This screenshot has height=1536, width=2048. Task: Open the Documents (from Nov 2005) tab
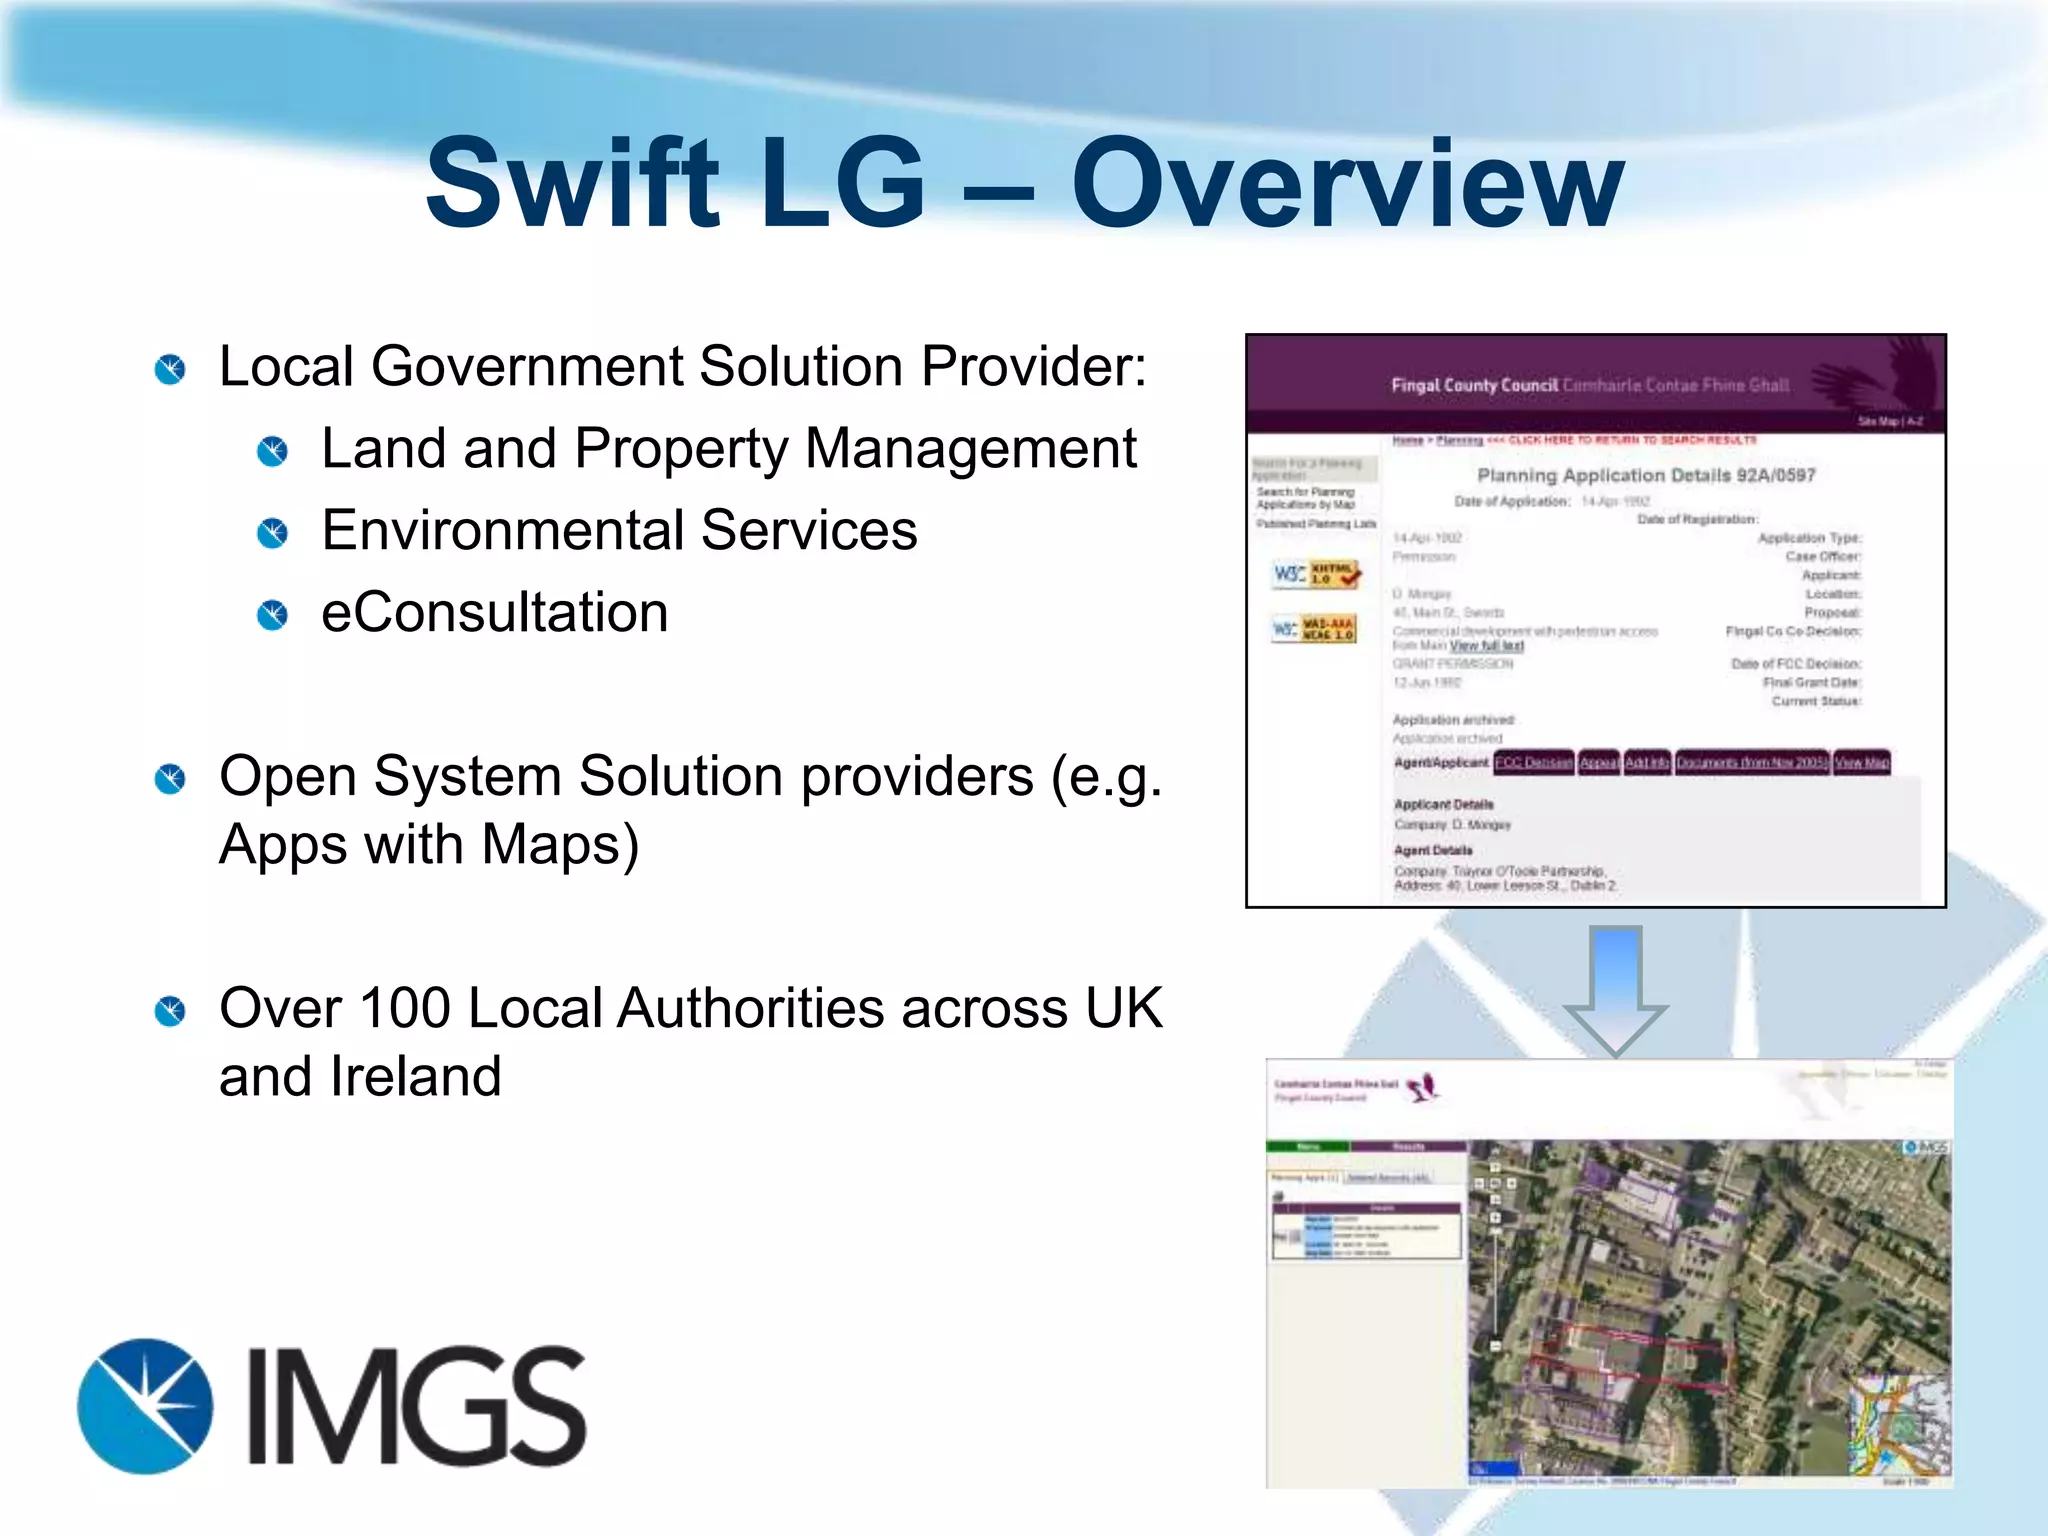[x=1753, y=762]
